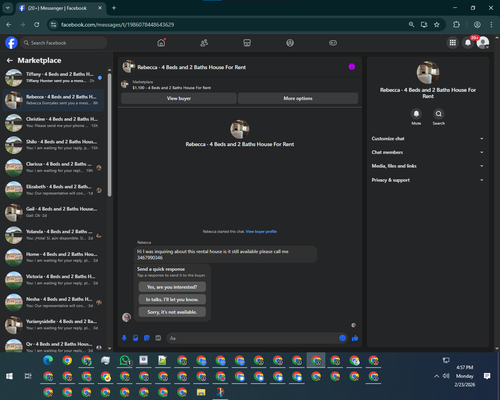Select the Messenger Facebook browser tab
This screenshot has width=500, height=400.
61,8
